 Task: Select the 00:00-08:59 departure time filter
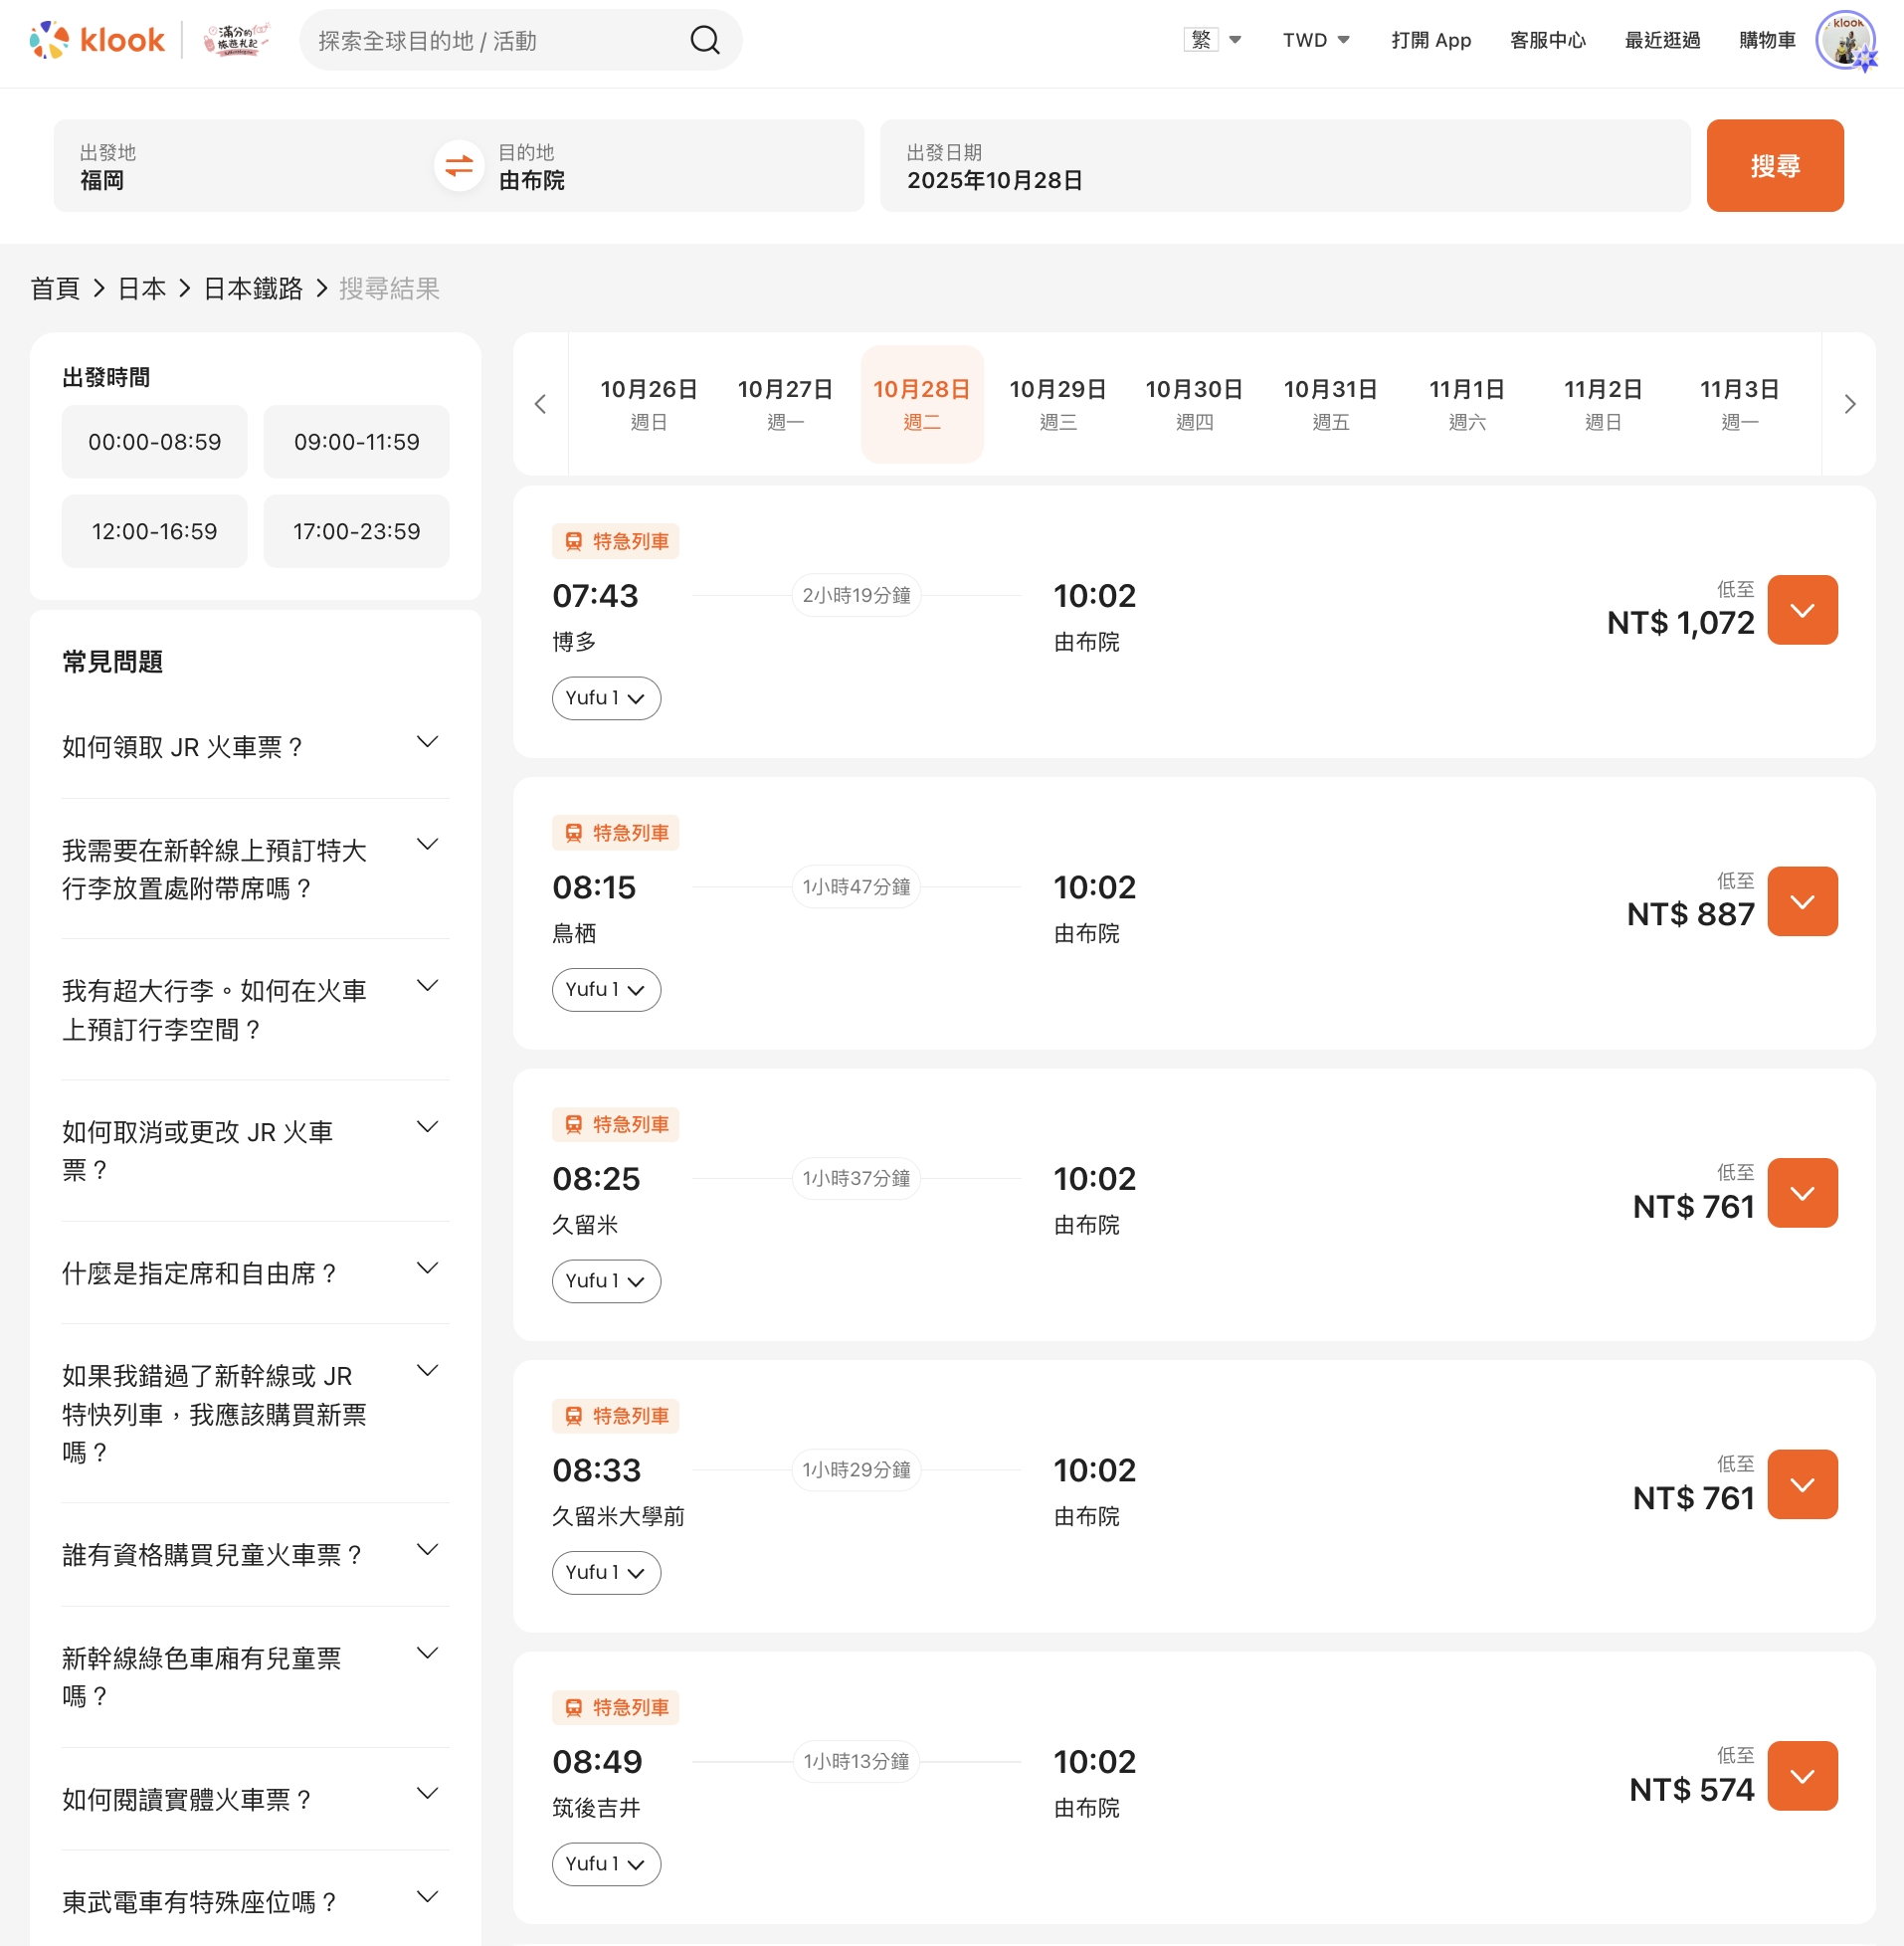point(154,441)
